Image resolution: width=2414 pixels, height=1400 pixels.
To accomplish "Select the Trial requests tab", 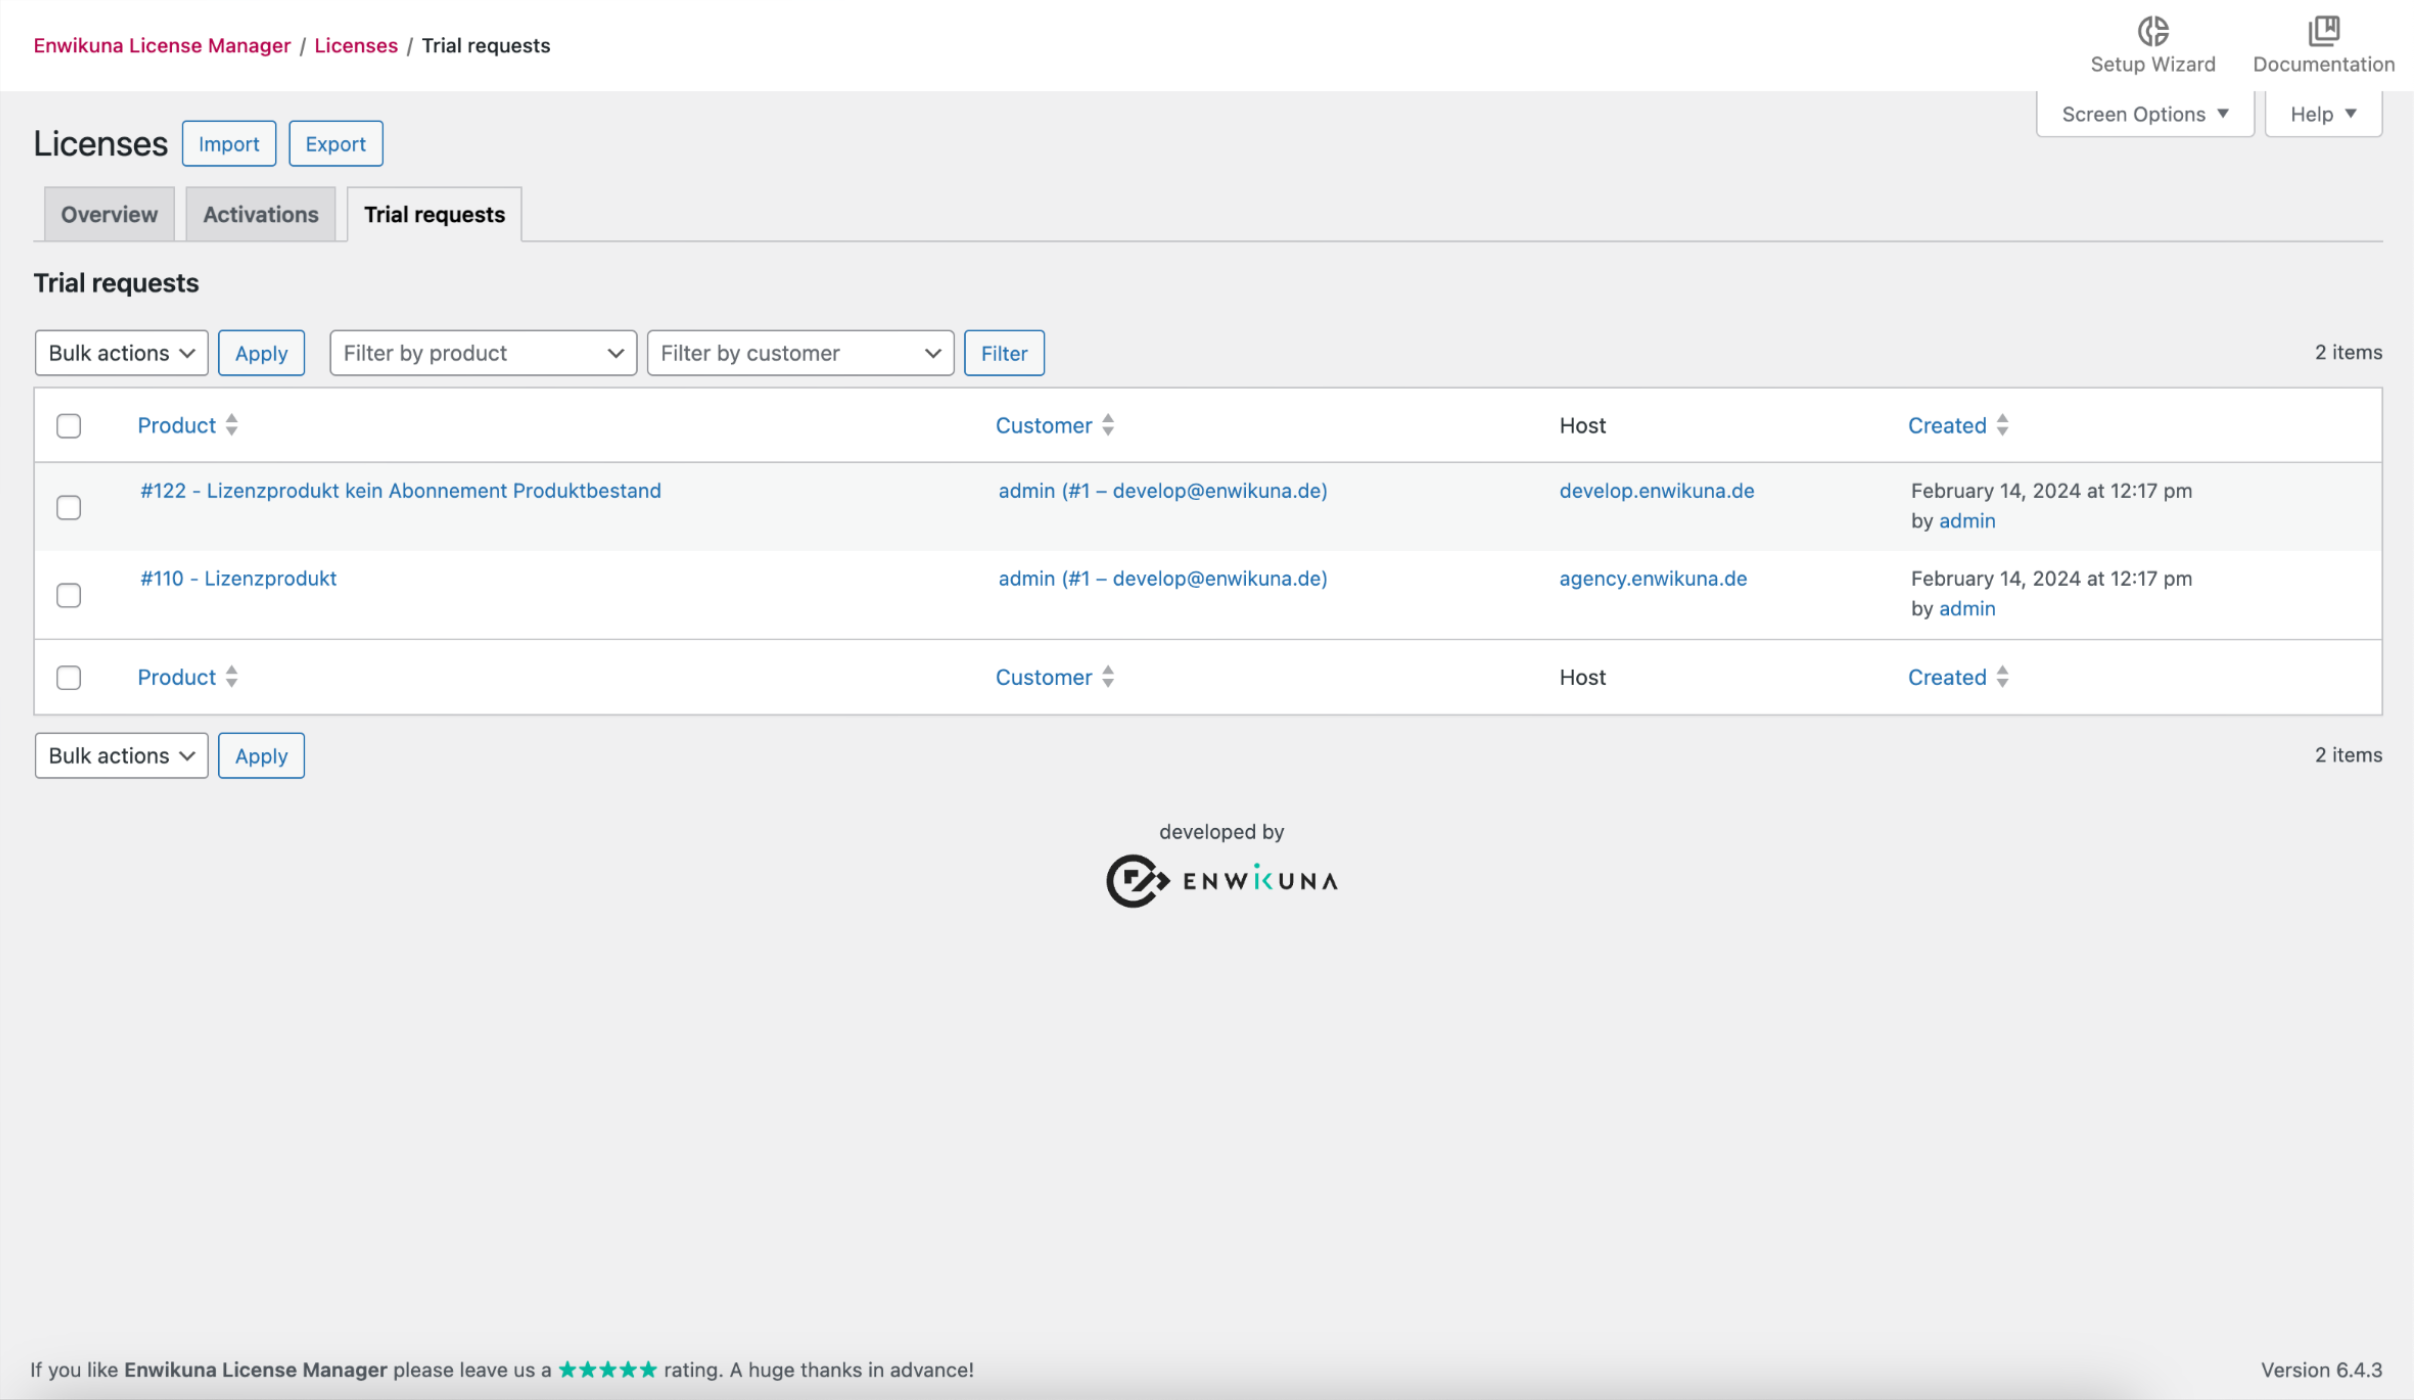I will tap(434, 214).
